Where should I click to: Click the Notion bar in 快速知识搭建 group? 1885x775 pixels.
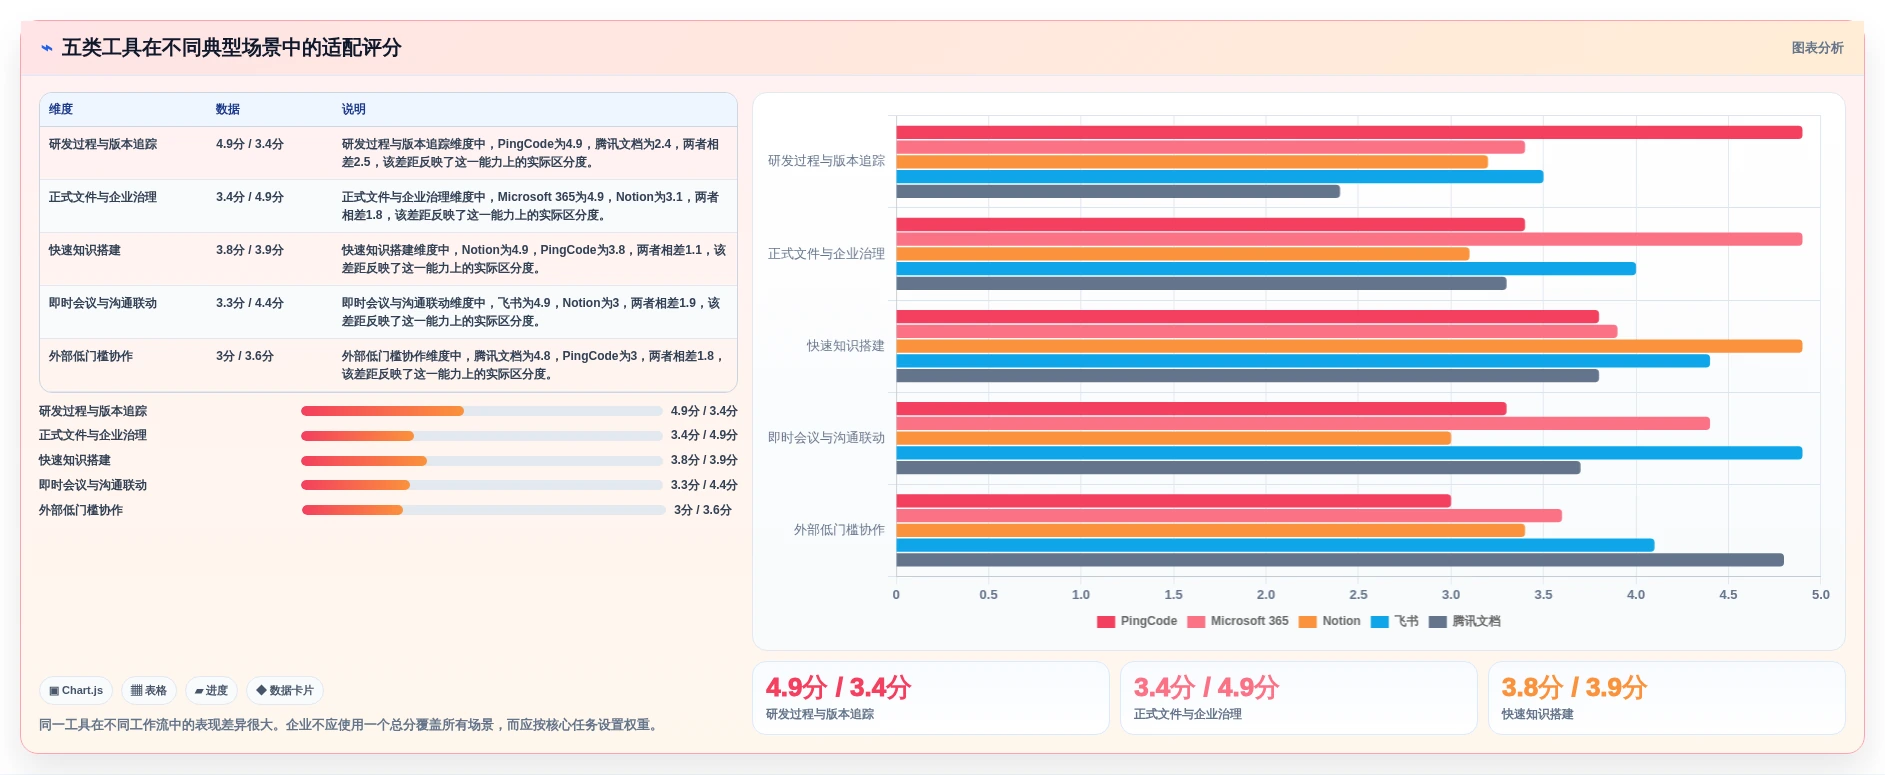[x=1349, y=346]
